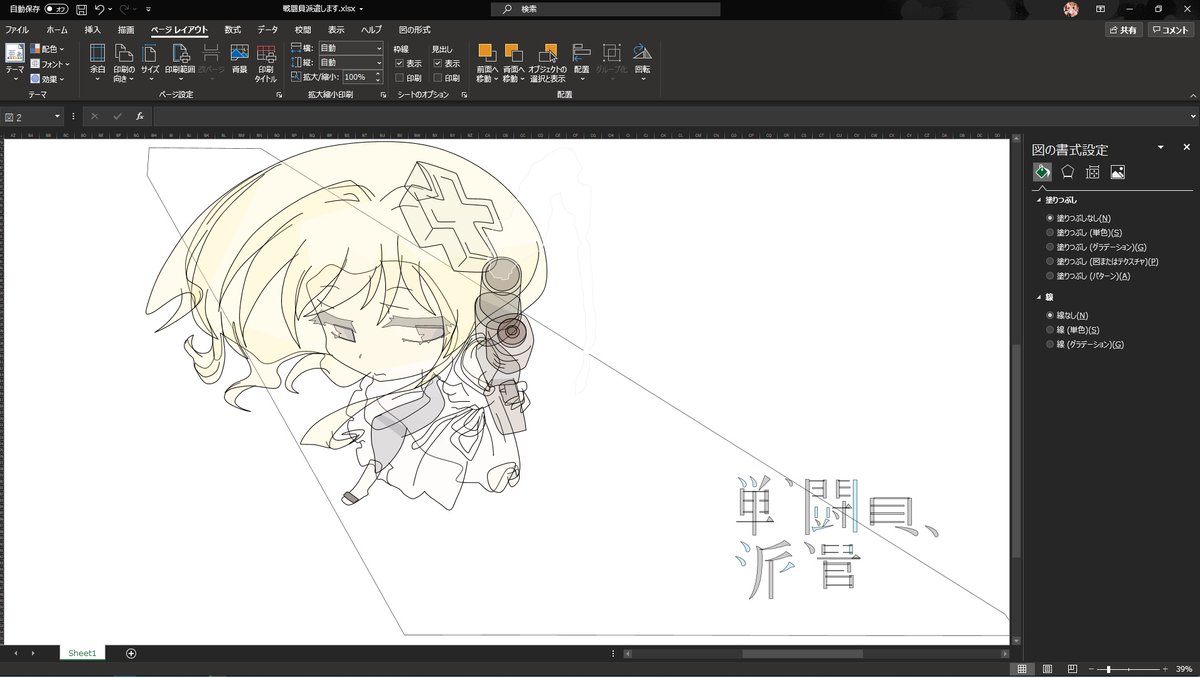Screen dimensions: 1200x678
Task: Open the 挿入 tab
Action: point(93,30)
